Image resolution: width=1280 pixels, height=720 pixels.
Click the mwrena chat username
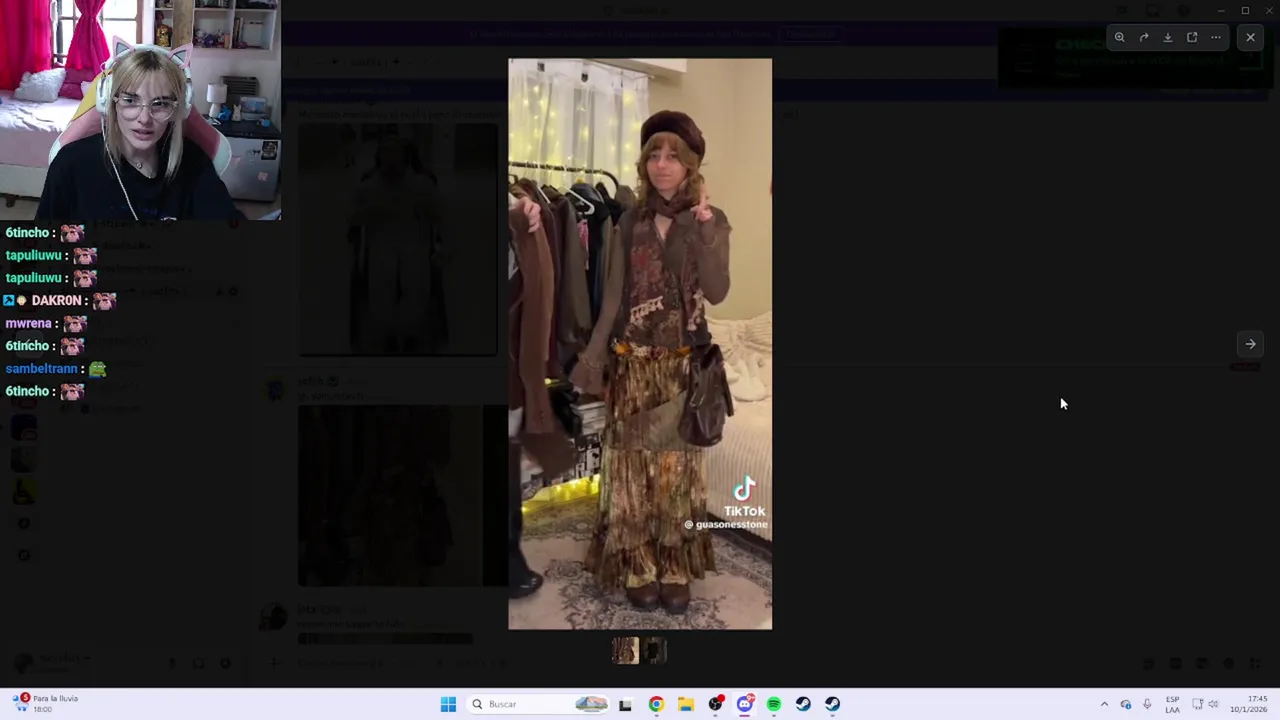click(28, 323)
